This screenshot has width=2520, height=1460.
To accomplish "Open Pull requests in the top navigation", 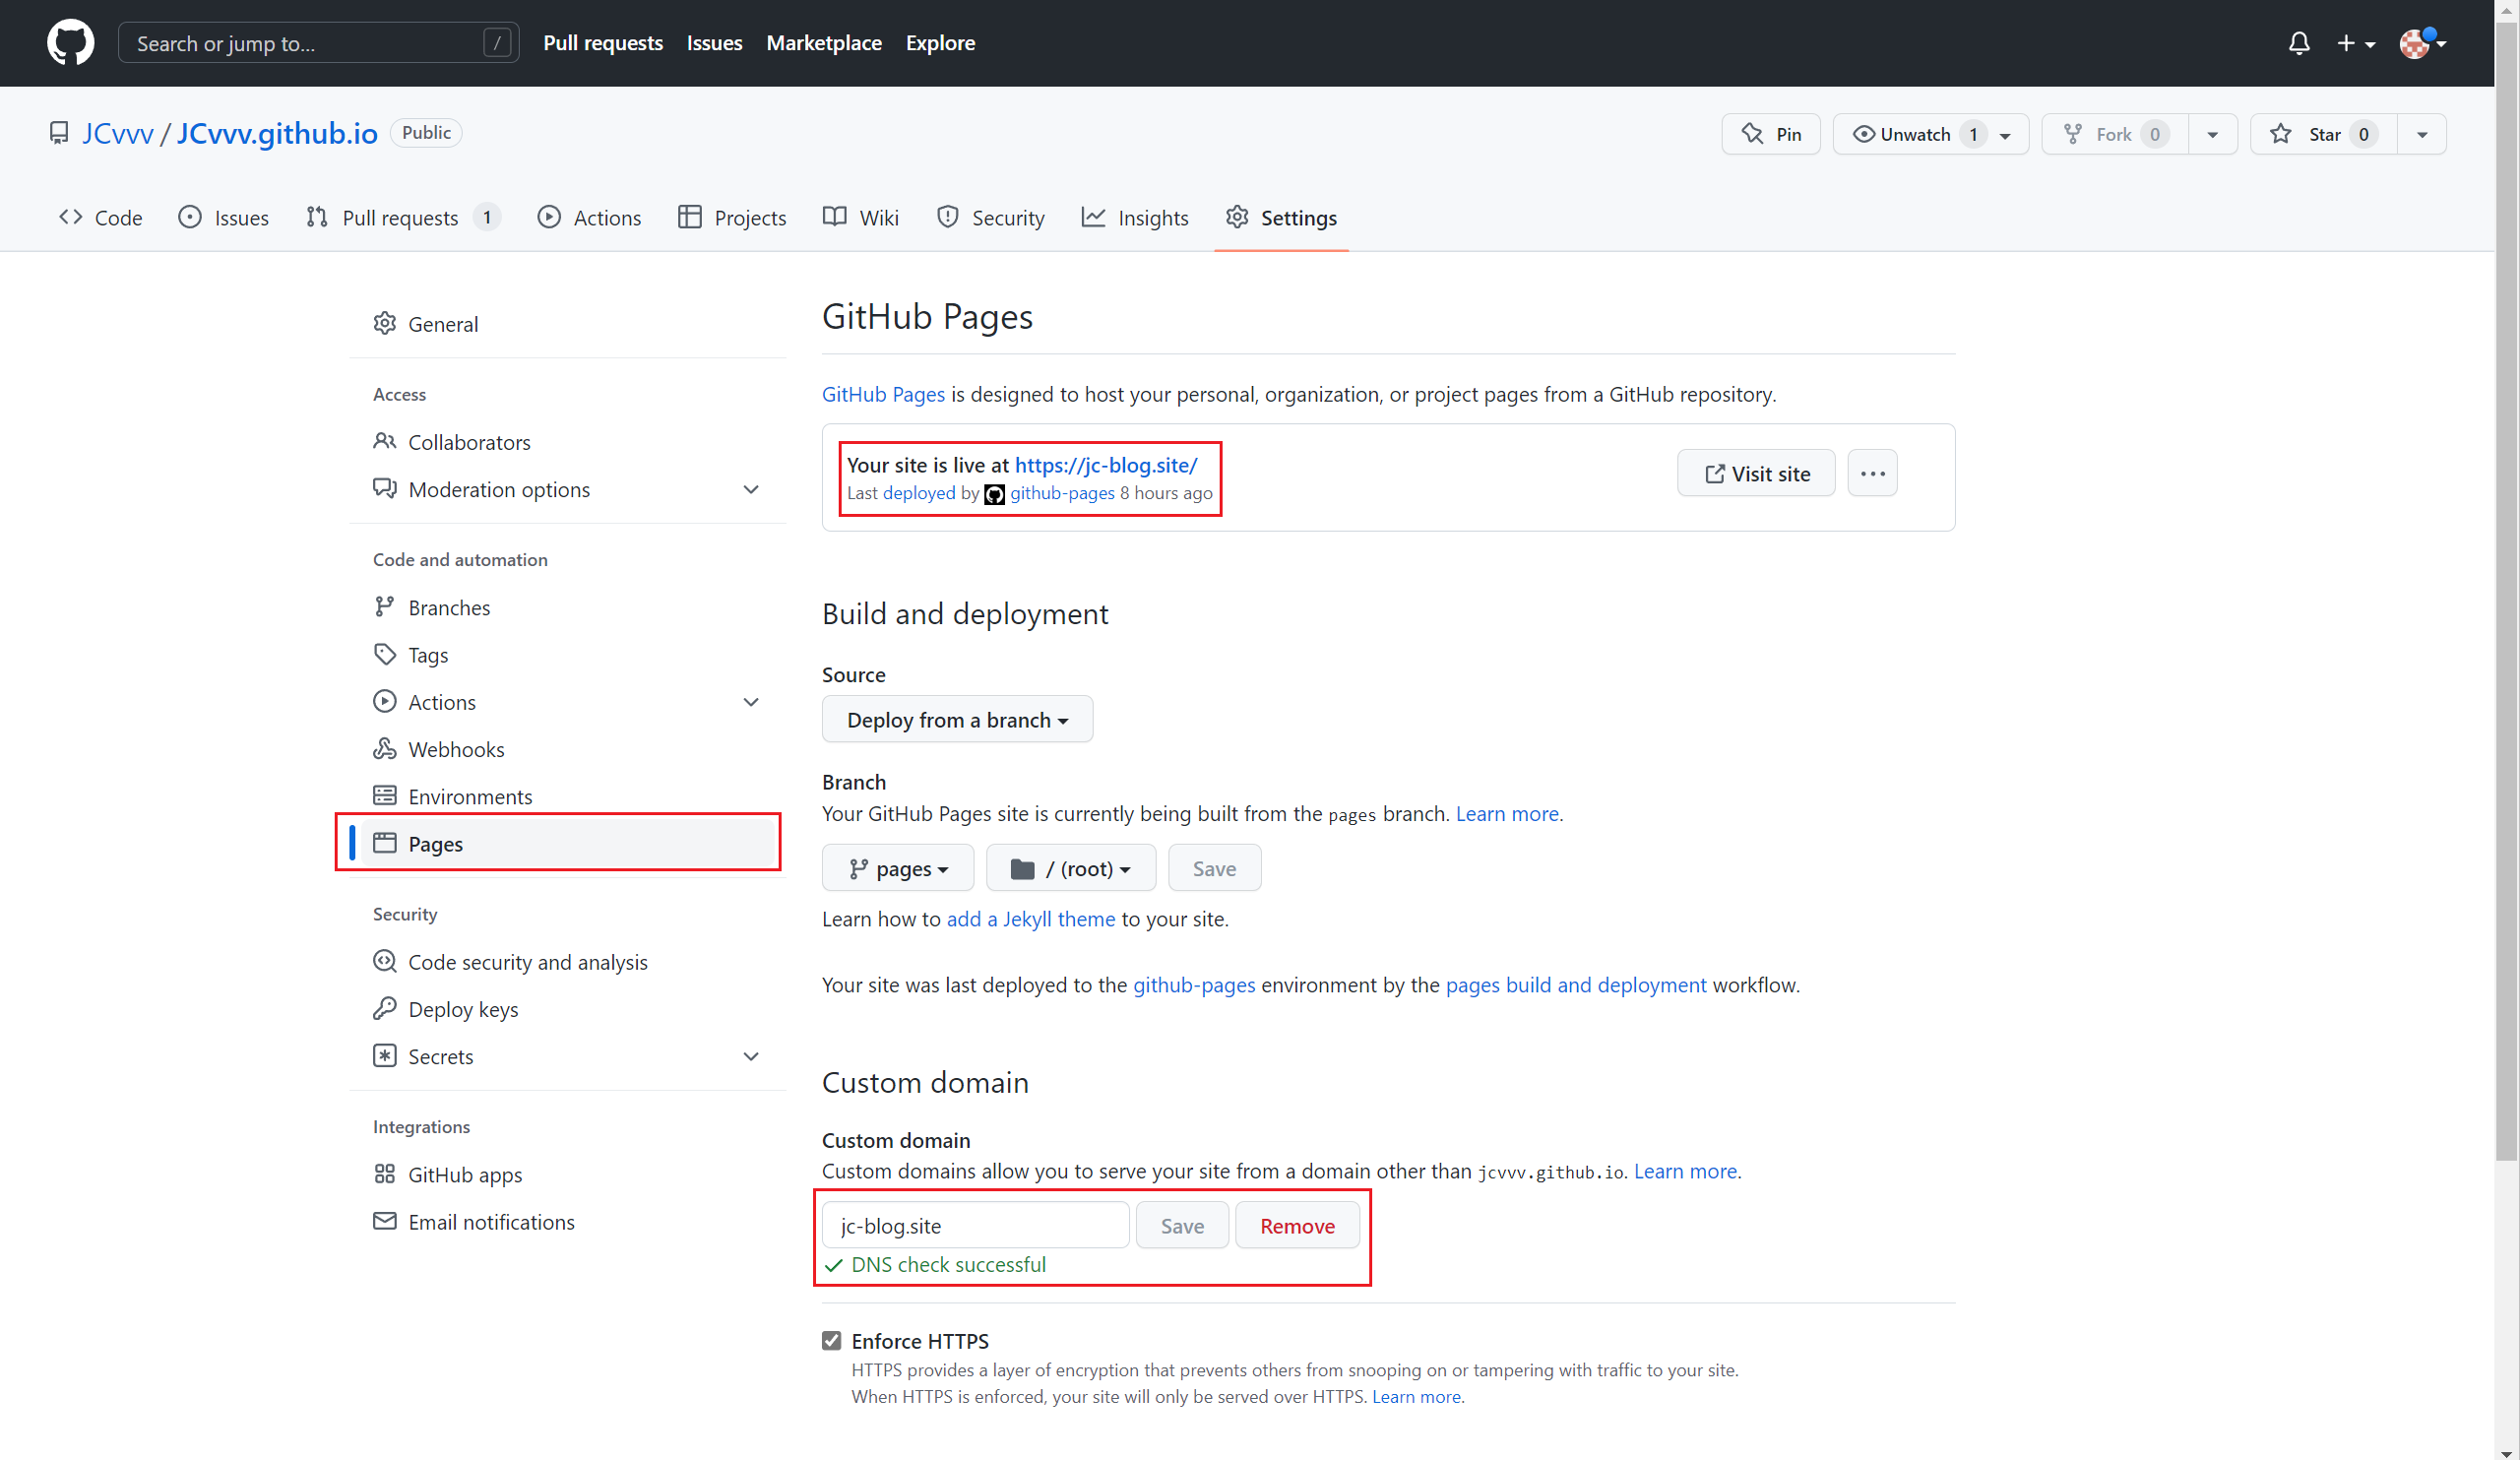I will click(603, 43).
